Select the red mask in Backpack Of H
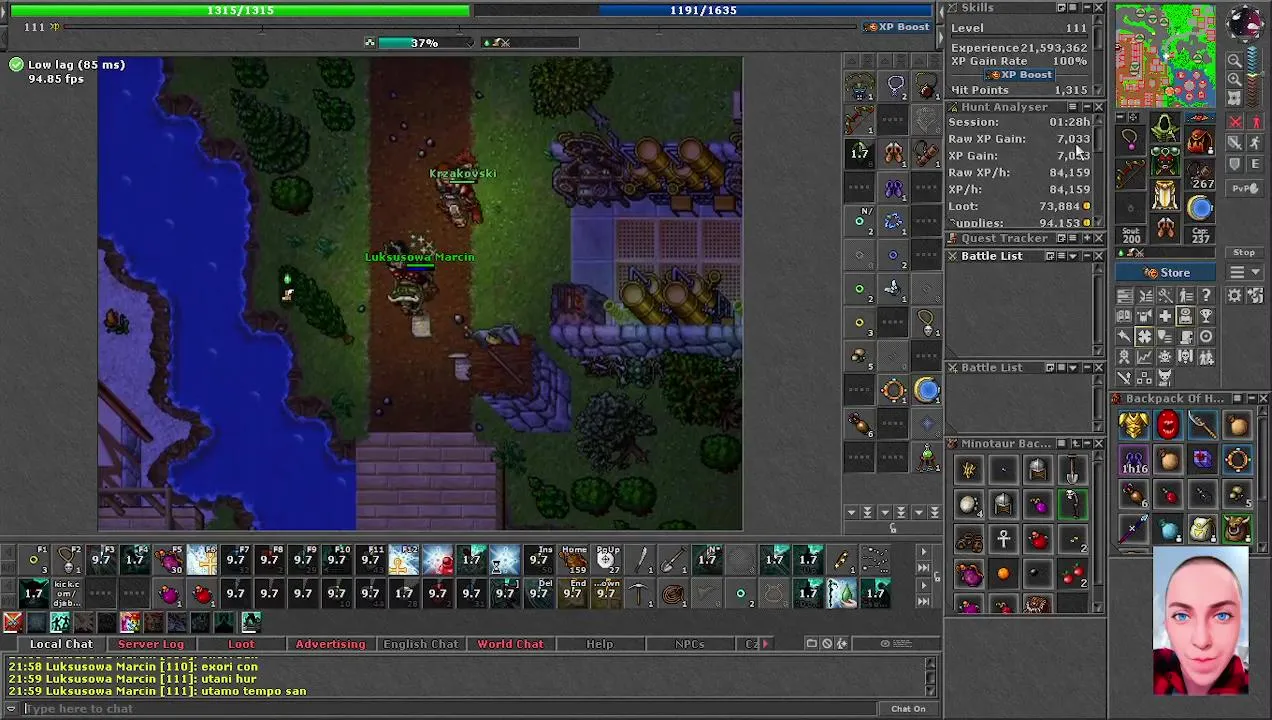The width and height of the screenshot is (1272, 720). tap(1169, 424)
